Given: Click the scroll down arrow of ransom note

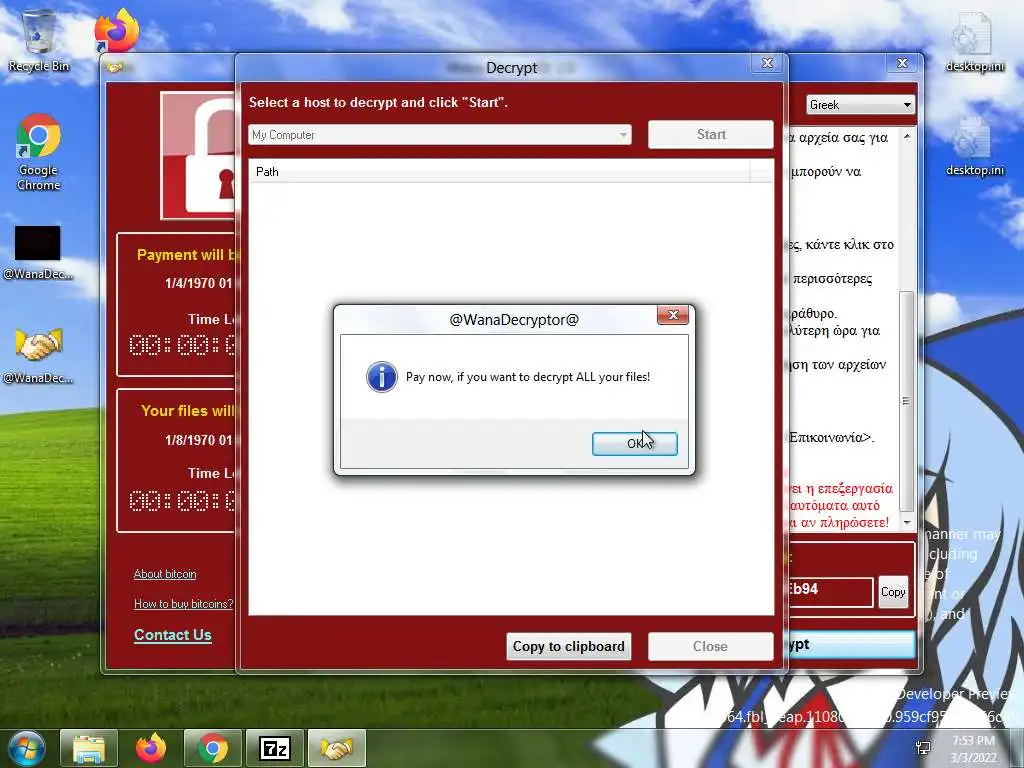Looking at the screenshot, I should point(906,522).
